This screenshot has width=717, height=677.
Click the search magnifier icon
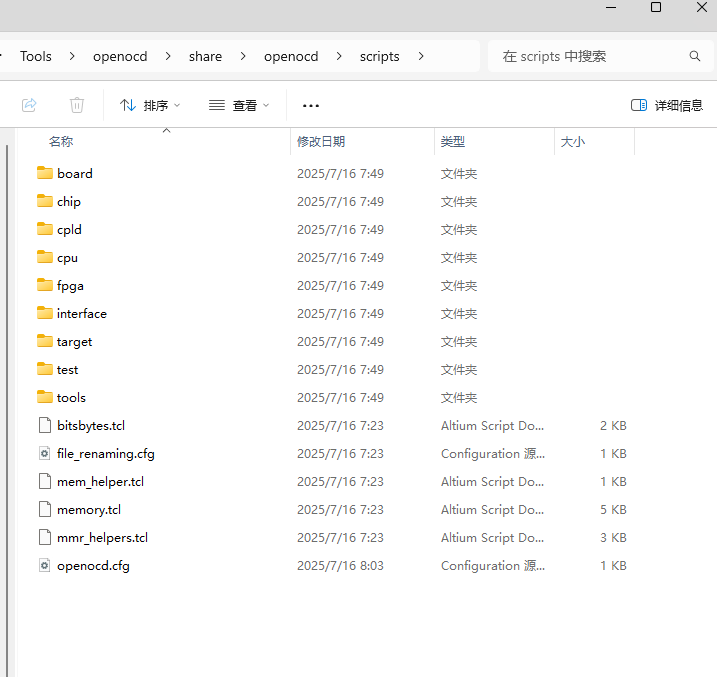pyautogui.click(x=695, y=56)
